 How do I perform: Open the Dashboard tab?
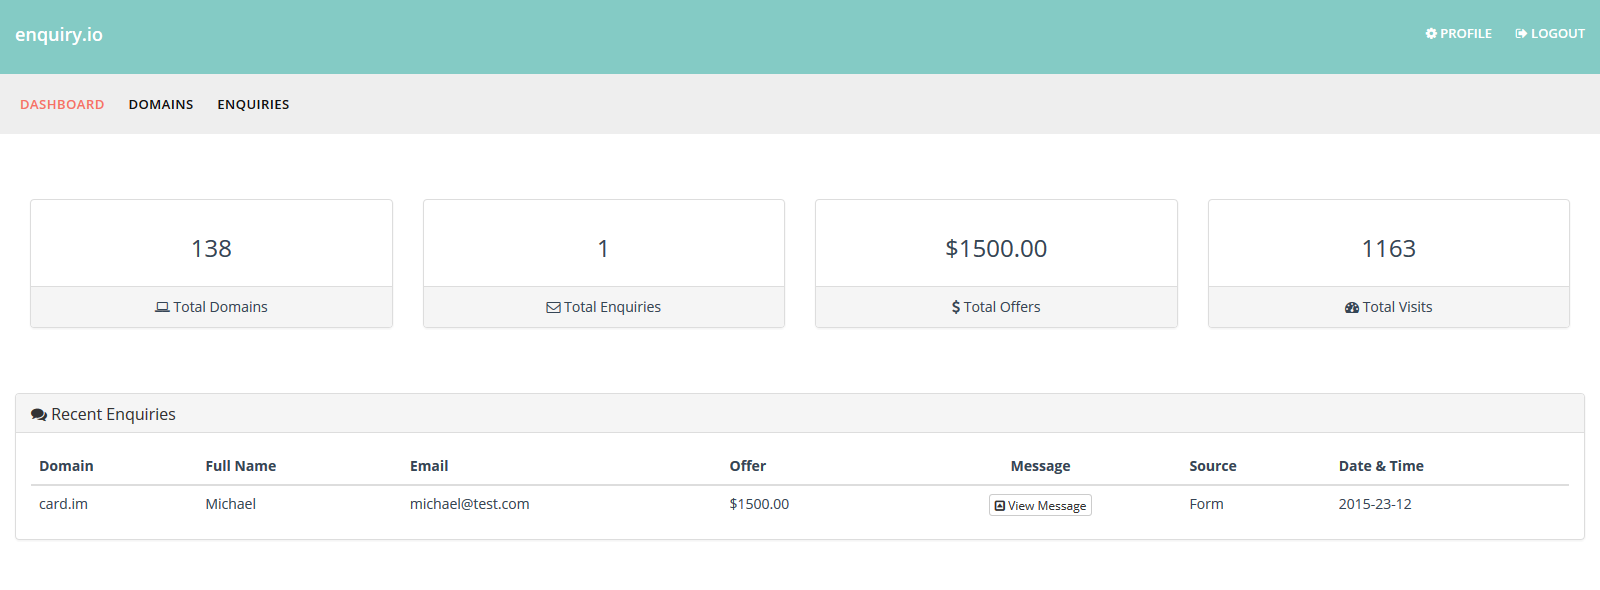coord(62,104)
